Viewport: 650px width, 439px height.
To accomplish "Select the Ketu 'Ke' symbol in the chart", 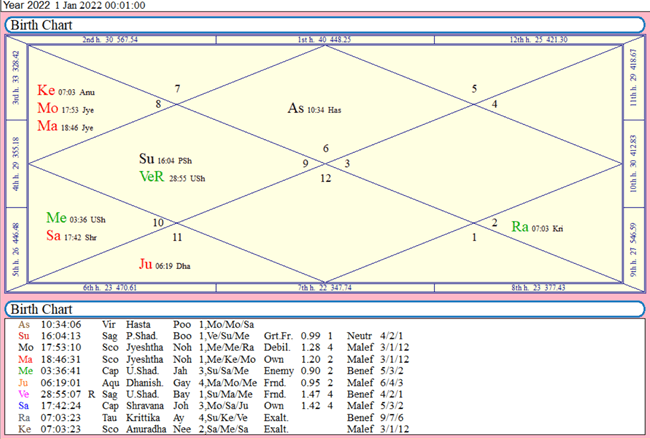I will [x=47, y=90].
